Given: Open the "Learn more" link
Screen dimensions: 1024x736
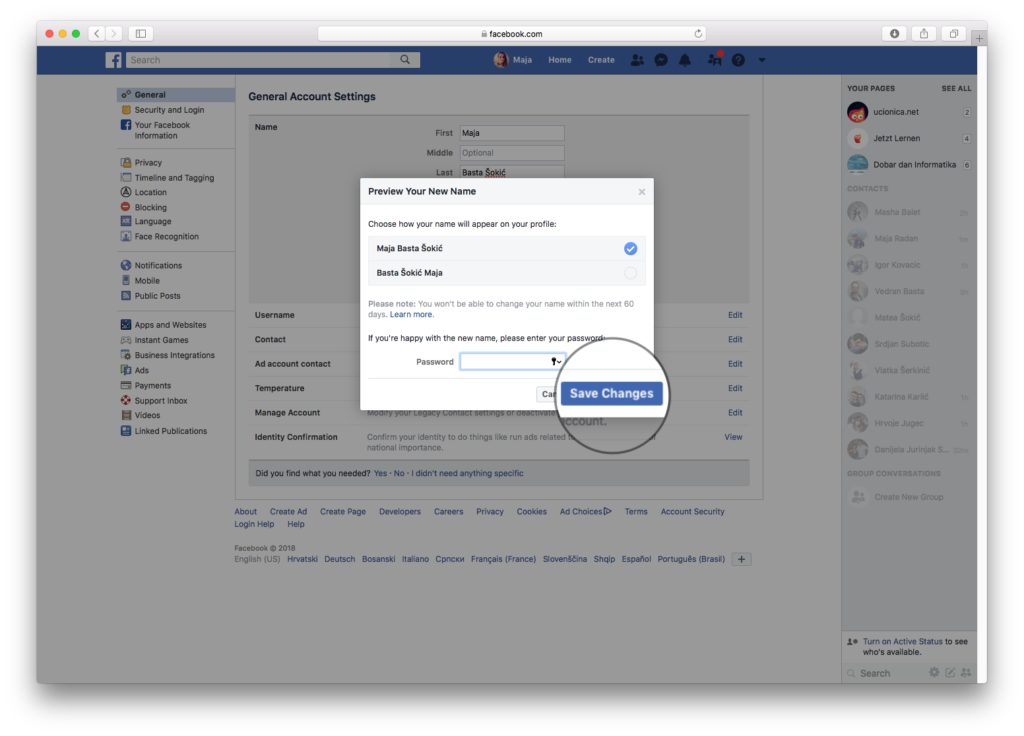Looking at the screenshot, I should coord(412,314).
